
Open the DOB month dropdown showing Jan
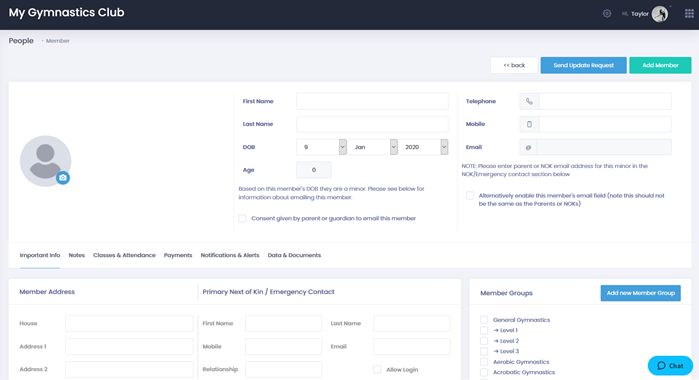click(372, 147)
